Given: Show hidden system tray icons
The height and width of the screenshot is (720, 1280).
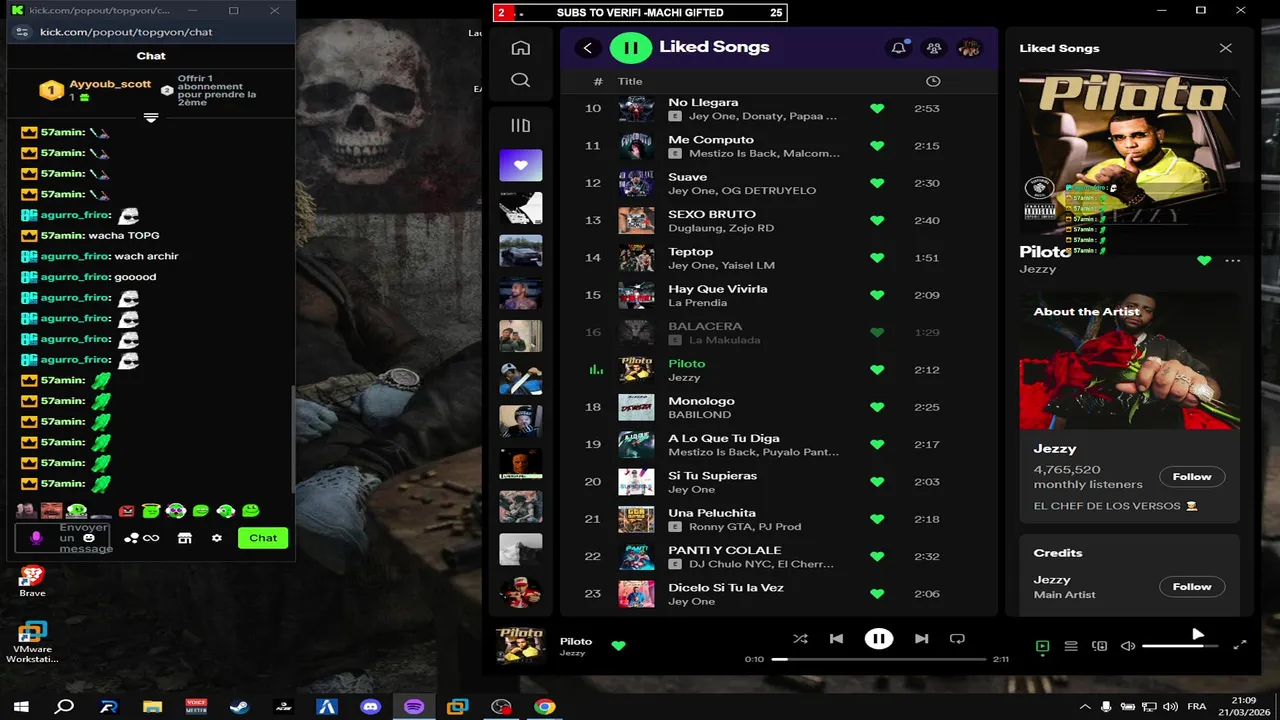Looking at the screenshot, I should coord(1085,707).
